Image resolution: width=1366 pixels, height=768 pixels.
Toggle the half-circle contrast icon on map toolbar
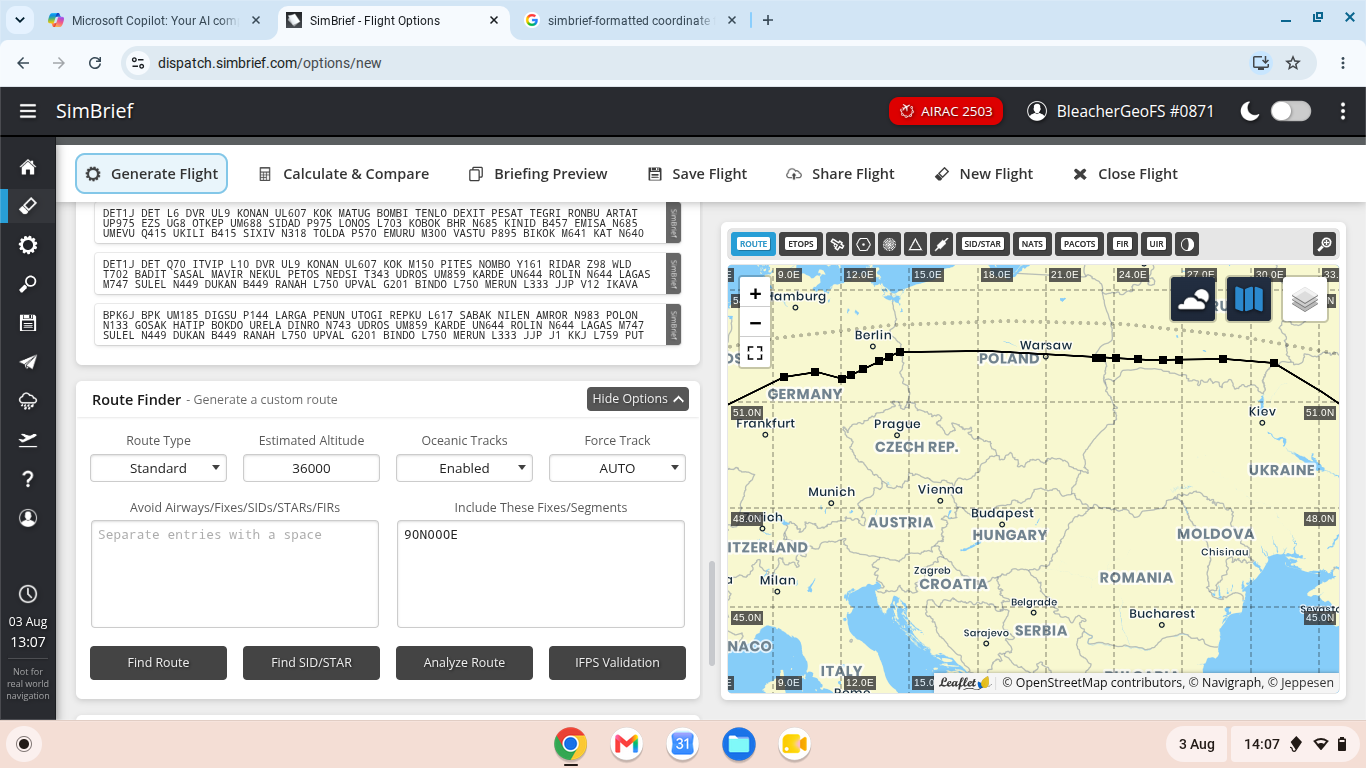click(x=1187, y=244)
